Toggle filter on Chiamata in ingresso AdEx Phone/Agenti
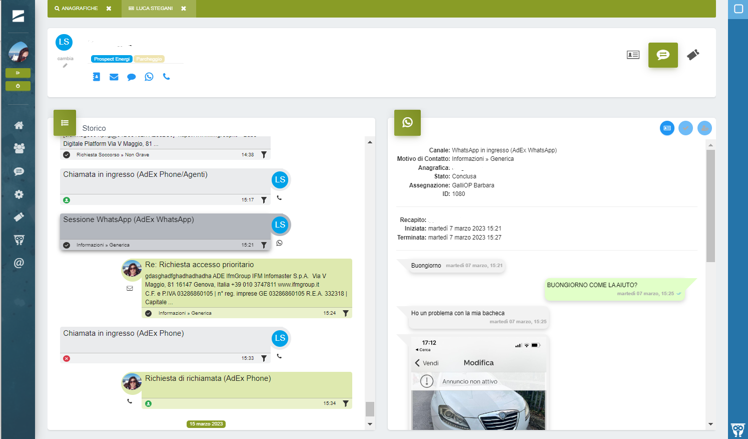 click(x=264, y=200)
